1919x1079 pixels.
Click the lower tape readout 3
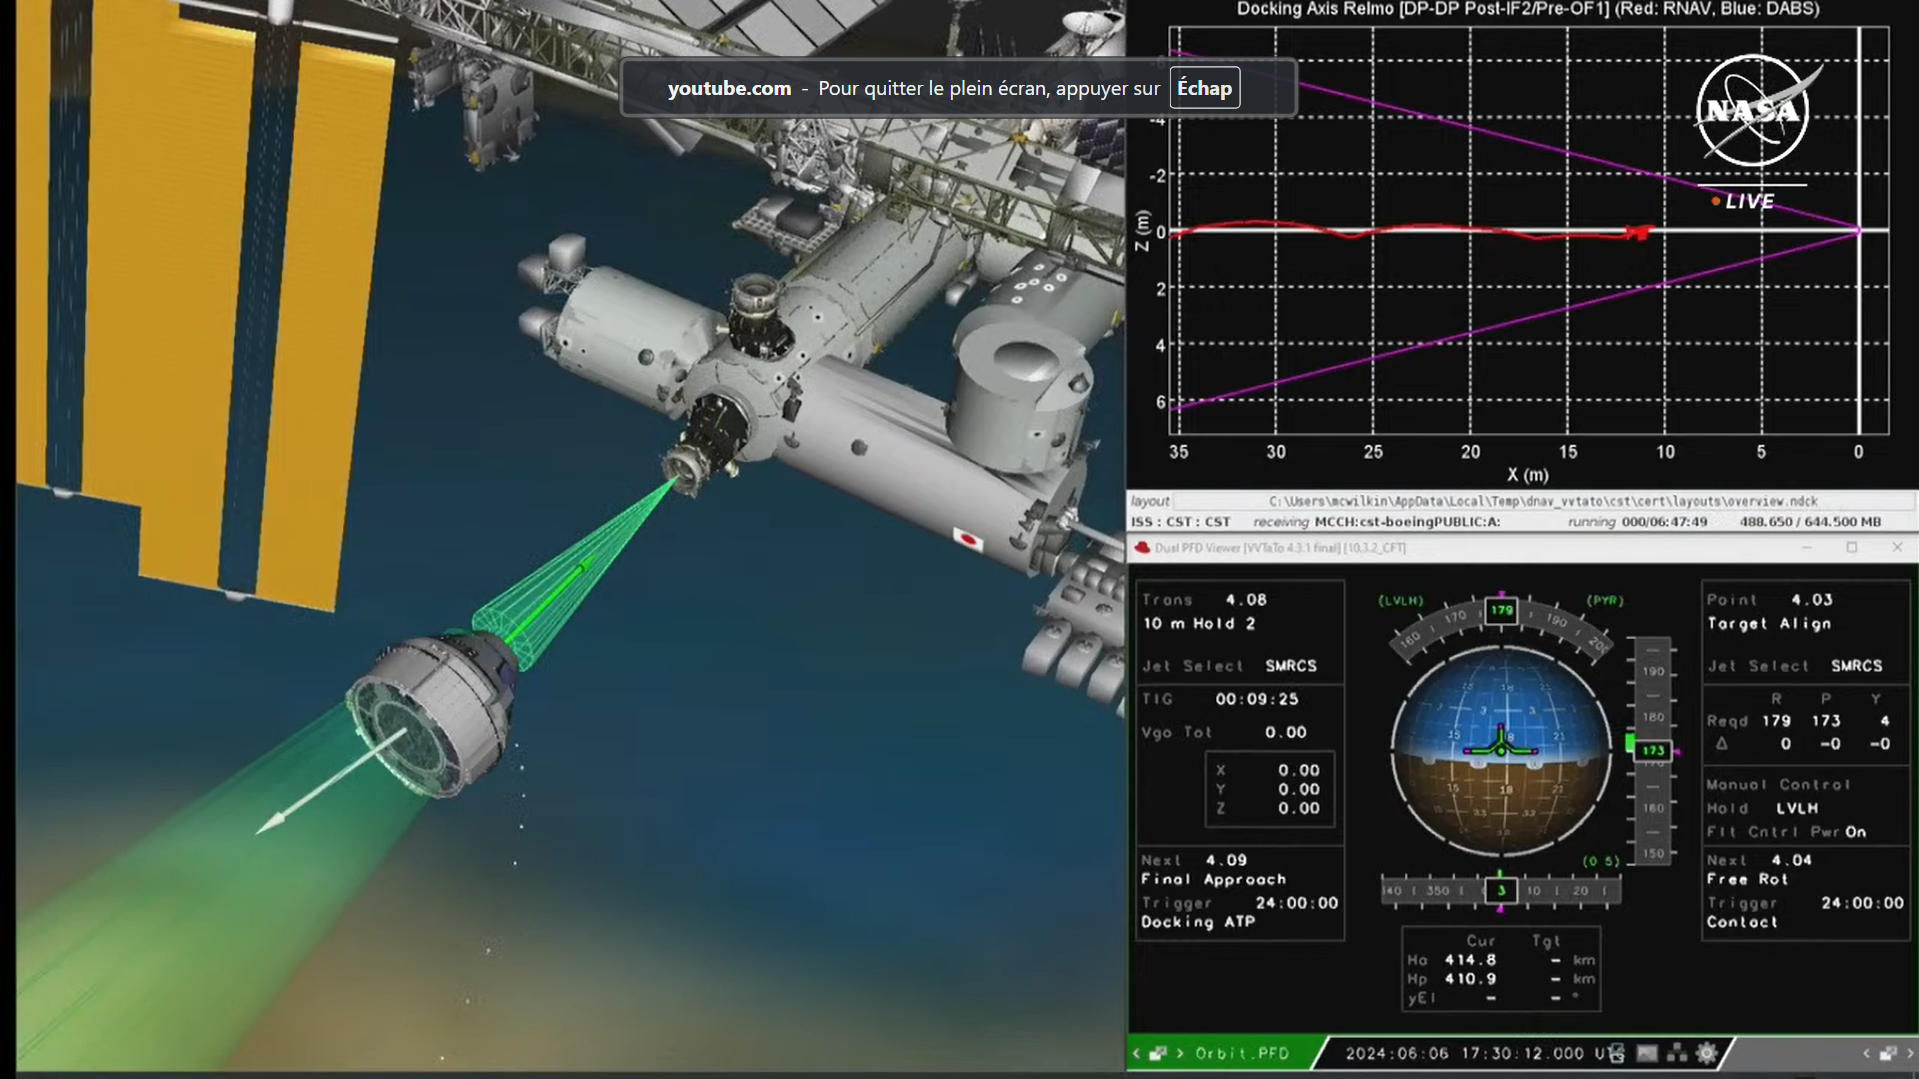pos(1501,891)
